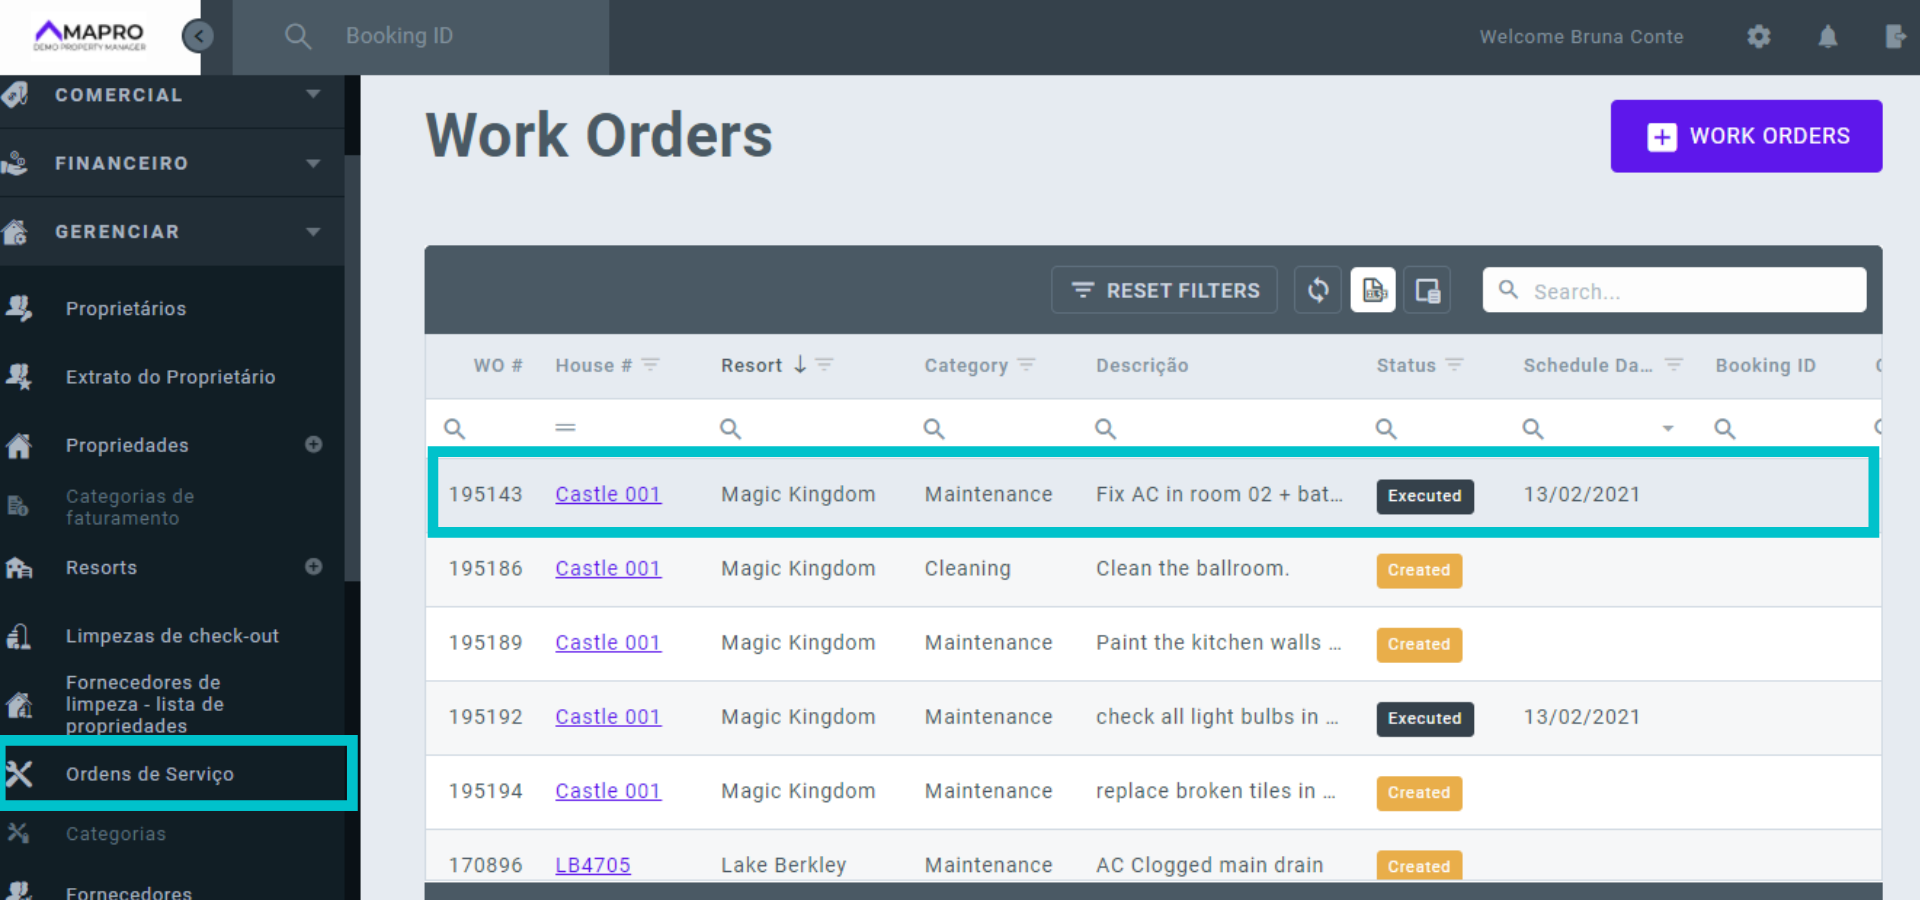Screen dimensions: 1920x900
Task: Click the logout icon in header
Action: click(x=1894, y=37)
